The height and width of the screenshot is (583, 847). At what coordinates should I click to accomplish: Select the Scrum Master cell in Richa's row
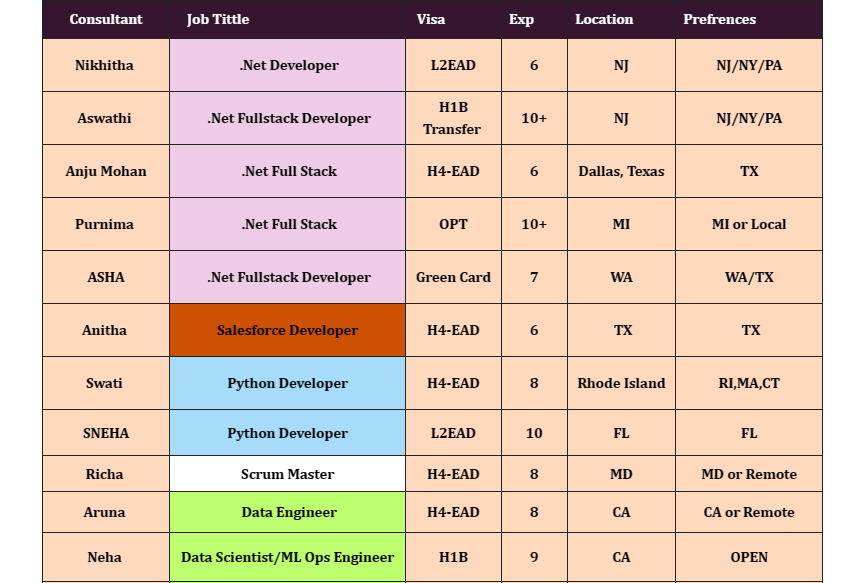click(x=287, y=473)
